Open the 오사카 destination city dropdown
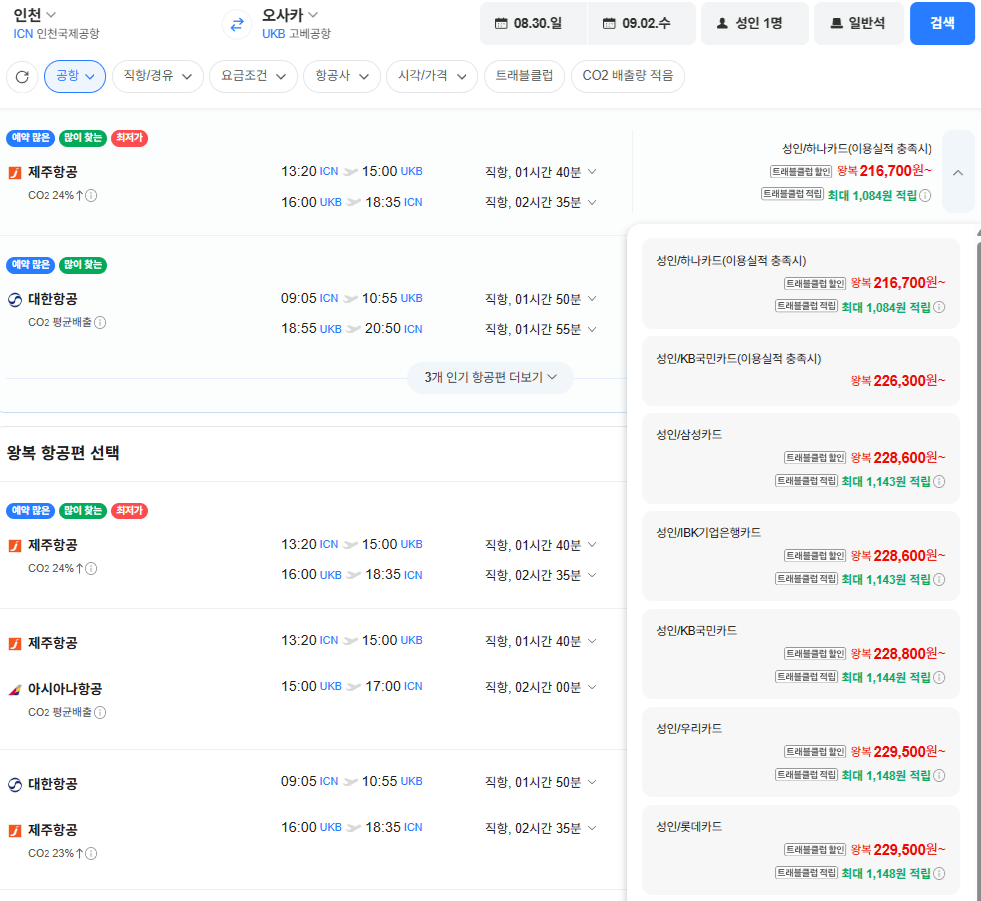This screenshot has height=901, width=981. (290, 14)
